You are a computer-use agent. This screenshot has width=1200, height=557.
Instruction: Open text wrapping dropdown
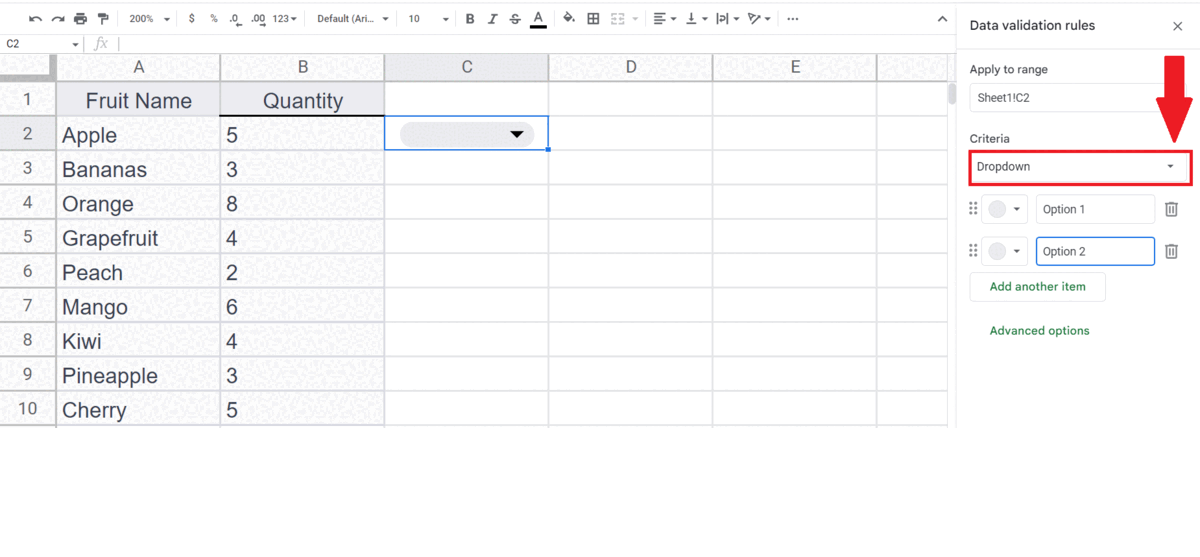[727, 19]
